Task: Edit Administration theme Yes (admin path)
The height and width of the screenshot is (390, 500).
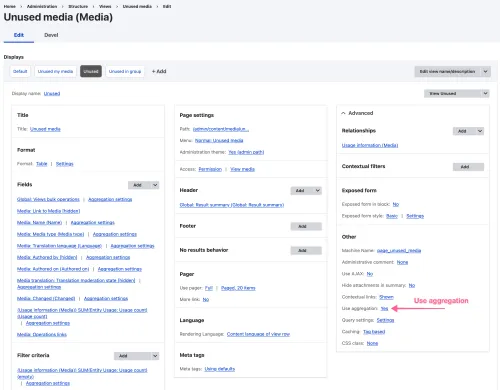Action: pos(246,152)
